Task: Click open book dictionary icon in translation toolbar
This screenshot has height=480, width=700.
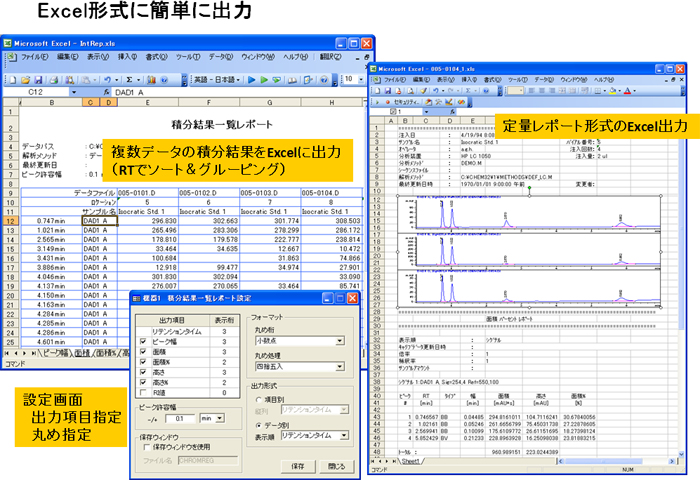Action: click(x=292, y=80)
